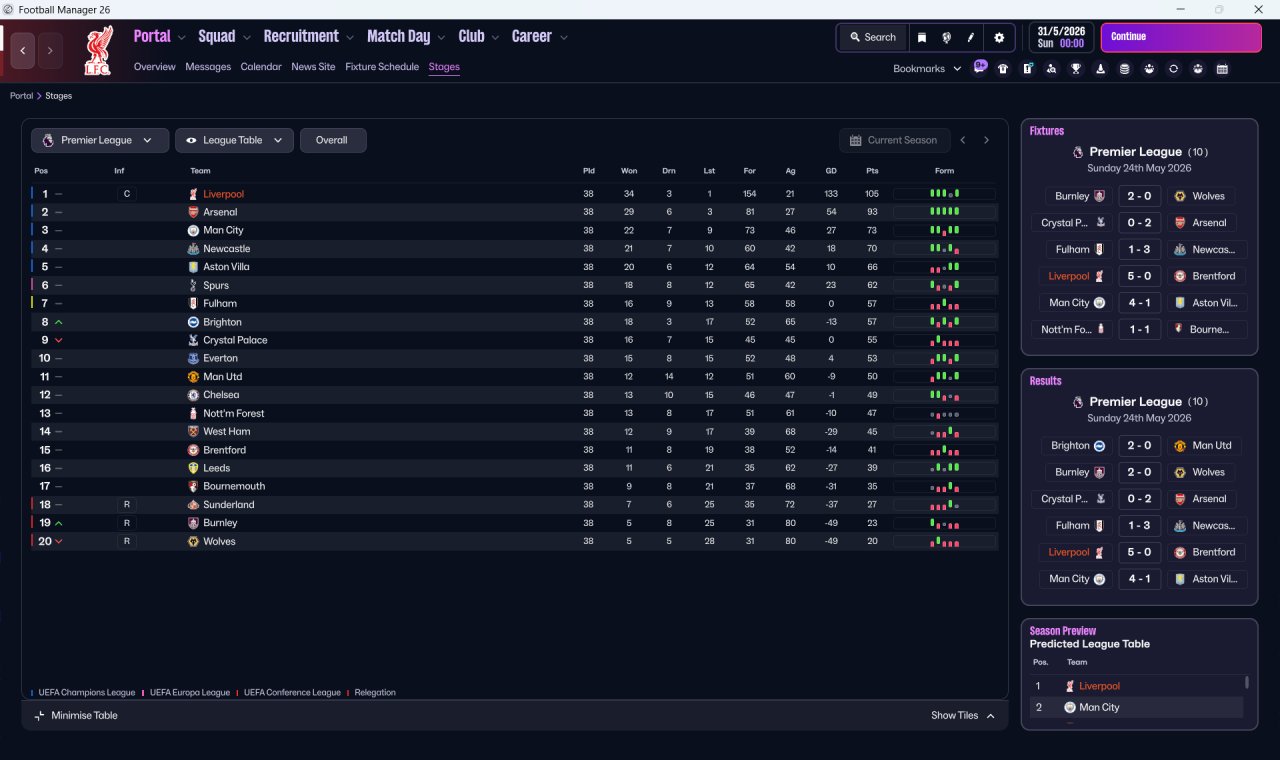Click the Portal breadcrumb link

(x=21, y=96)
